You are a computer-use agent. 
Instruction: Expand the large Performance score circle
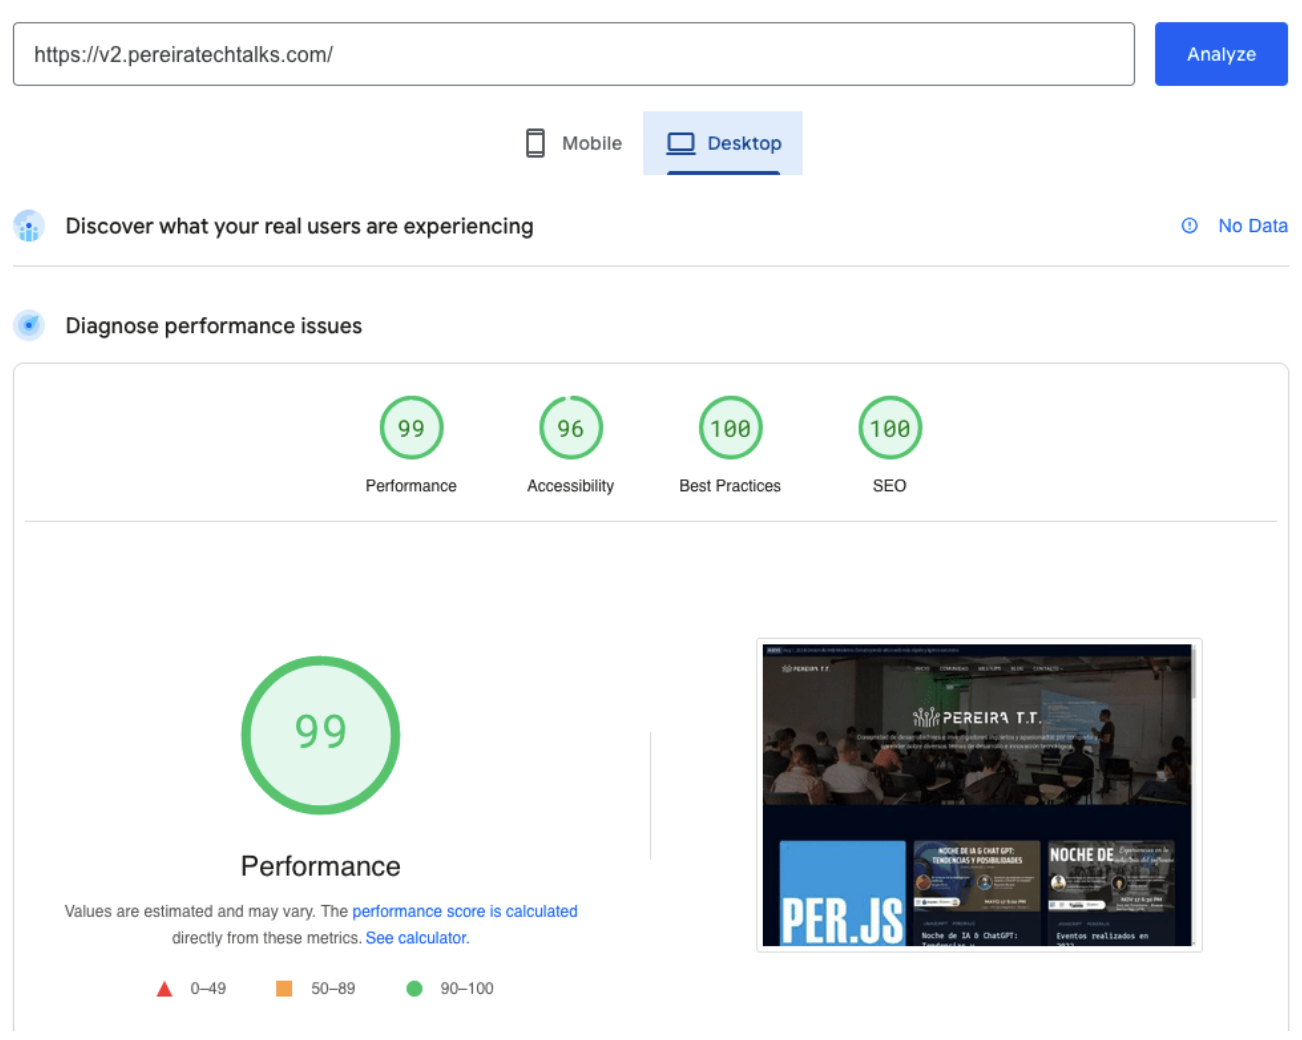pos(320,735)
